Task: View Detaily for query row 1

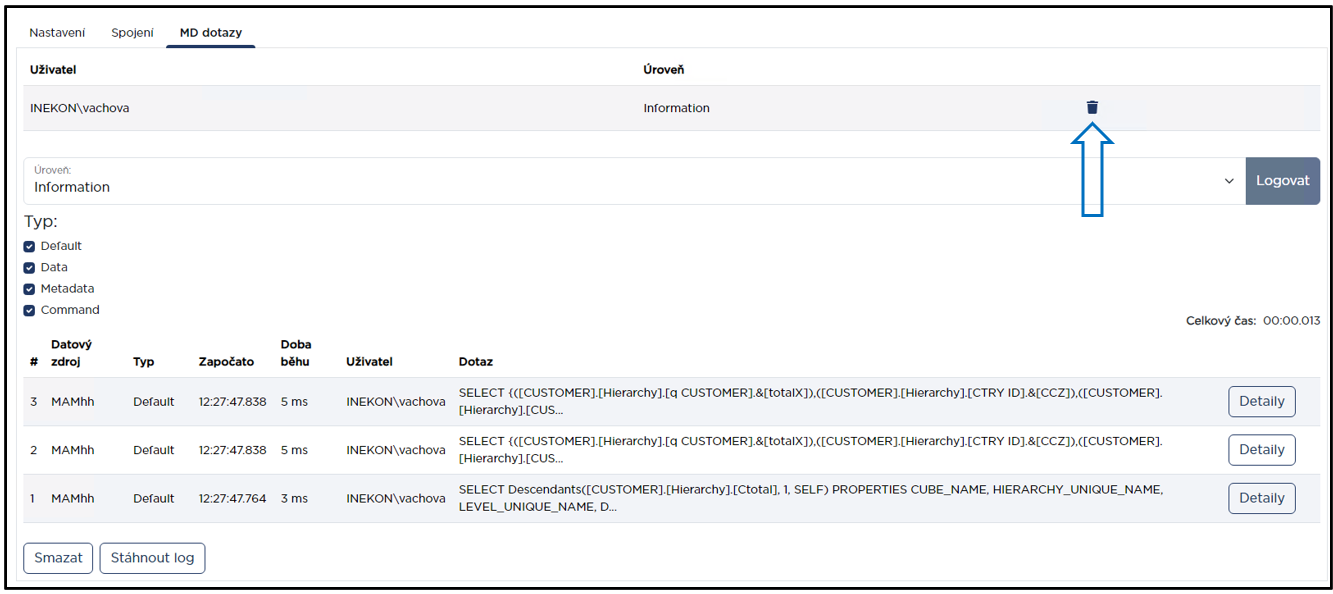Action: tap(1261, 498)
